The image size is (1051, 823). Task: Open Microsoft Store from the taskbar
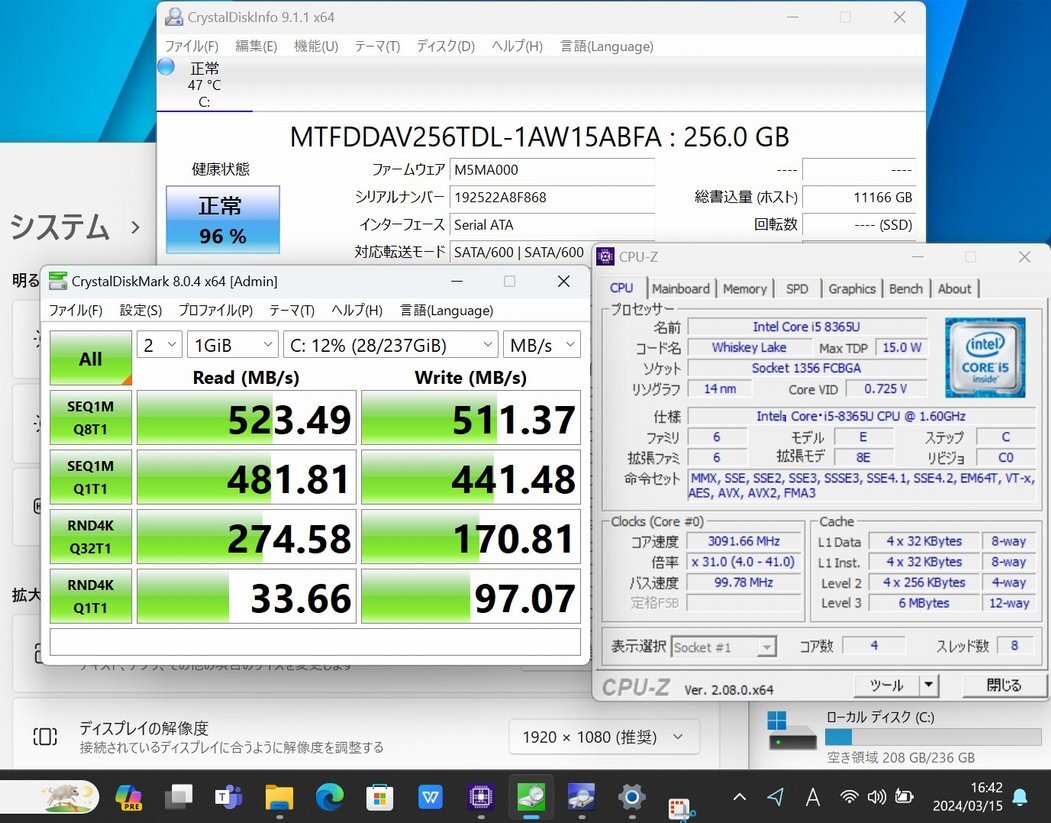point(379,797)
